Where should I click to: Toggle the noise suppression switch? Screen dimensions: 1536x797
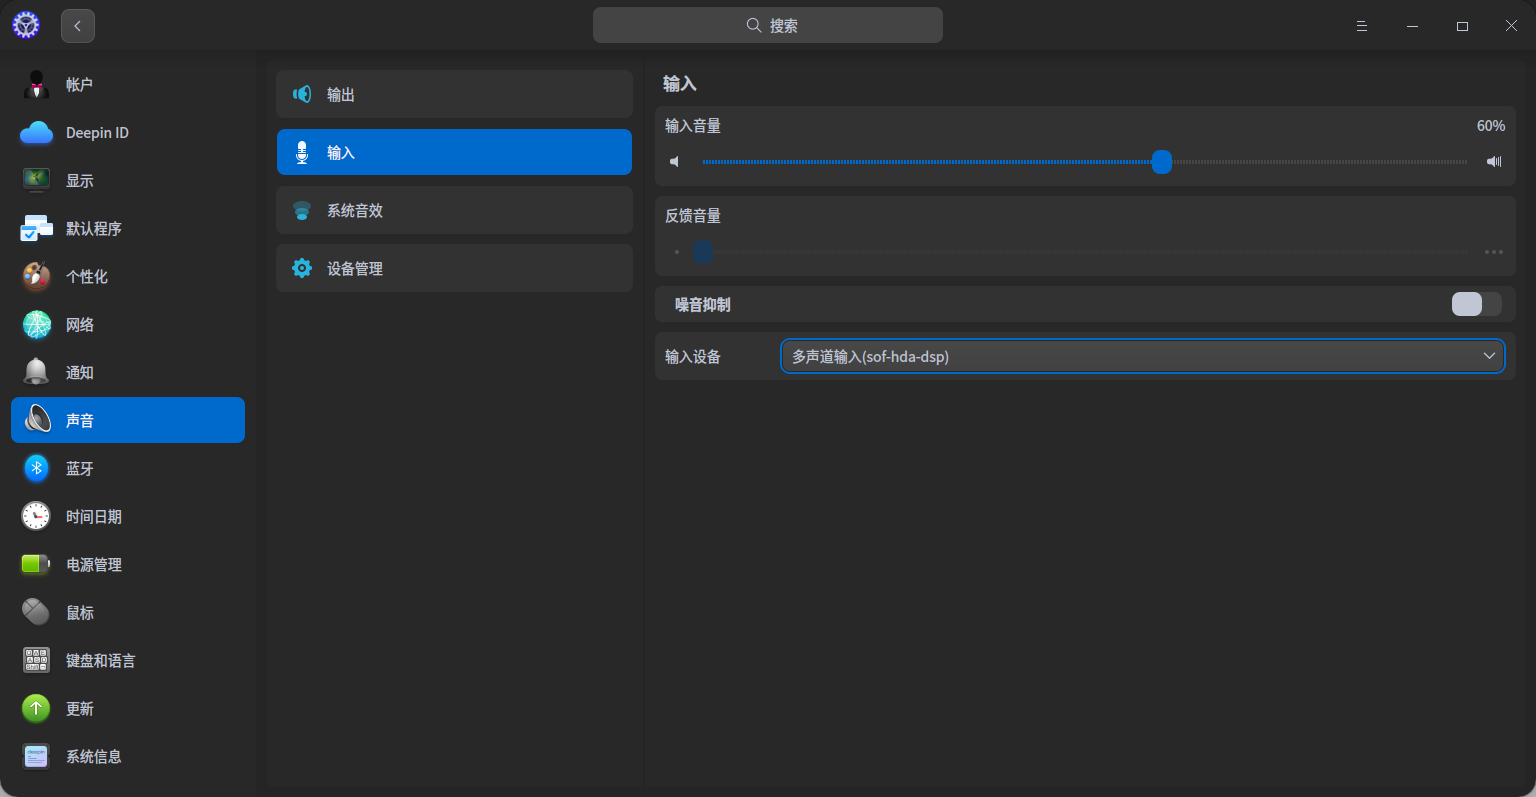click(x=1476, y=304)
